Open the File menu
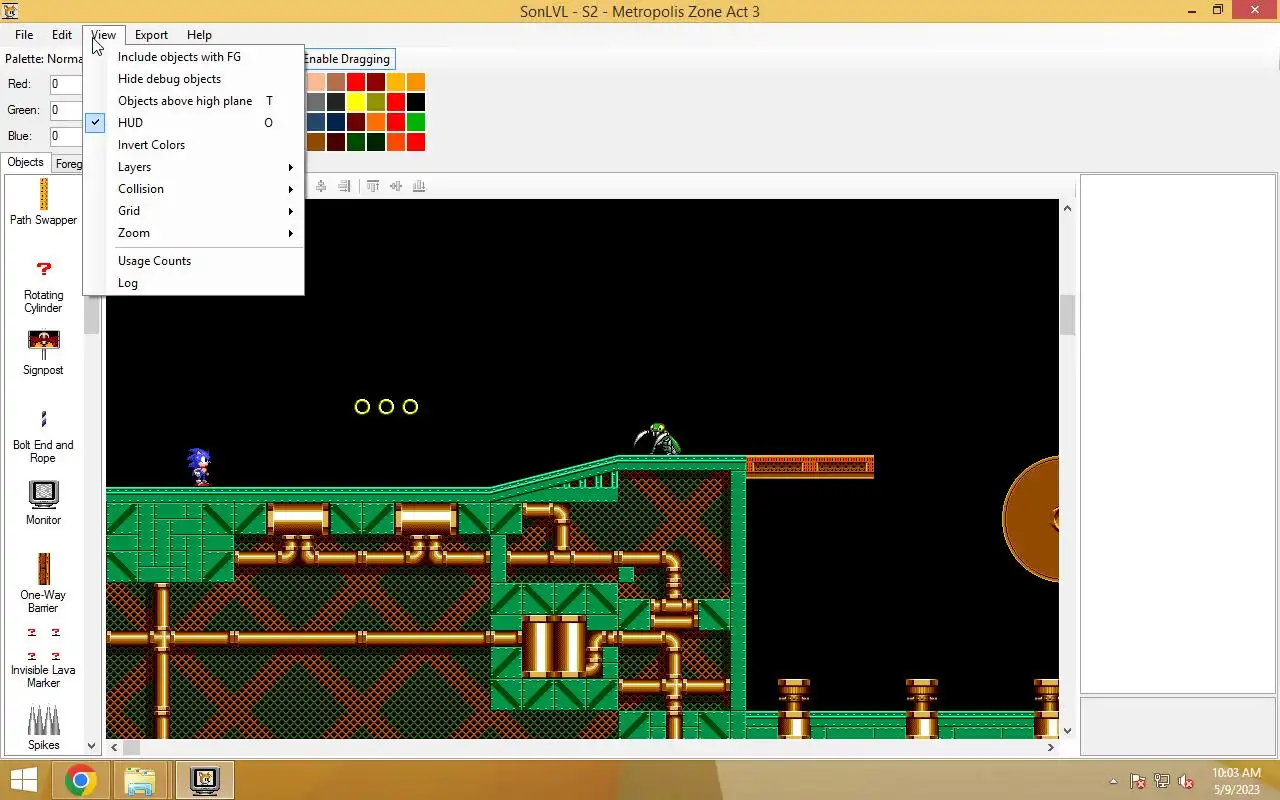 [x=24, y=35]
